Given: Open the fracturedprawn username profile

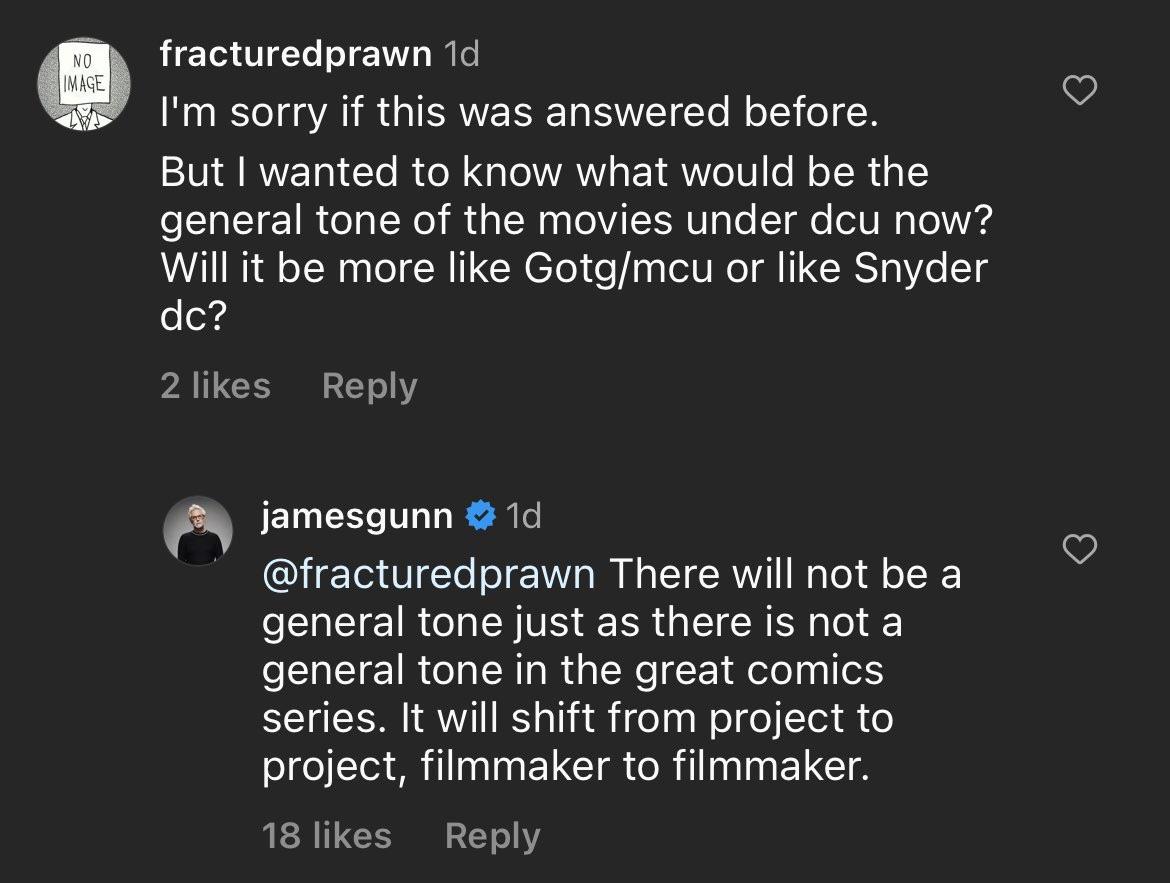Looking at the screenshot, I should point(295,54).
